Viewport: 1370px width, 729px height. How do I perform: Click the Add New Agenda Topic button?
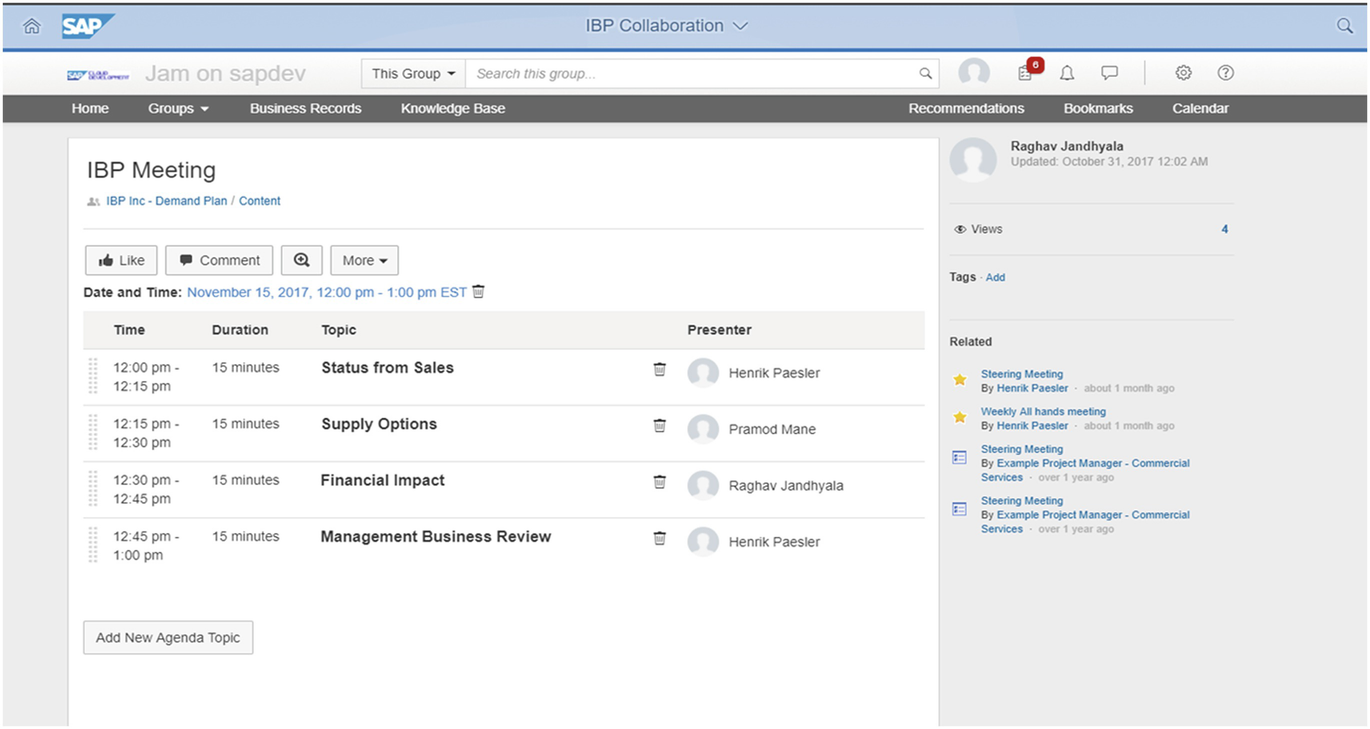[167, 637]
